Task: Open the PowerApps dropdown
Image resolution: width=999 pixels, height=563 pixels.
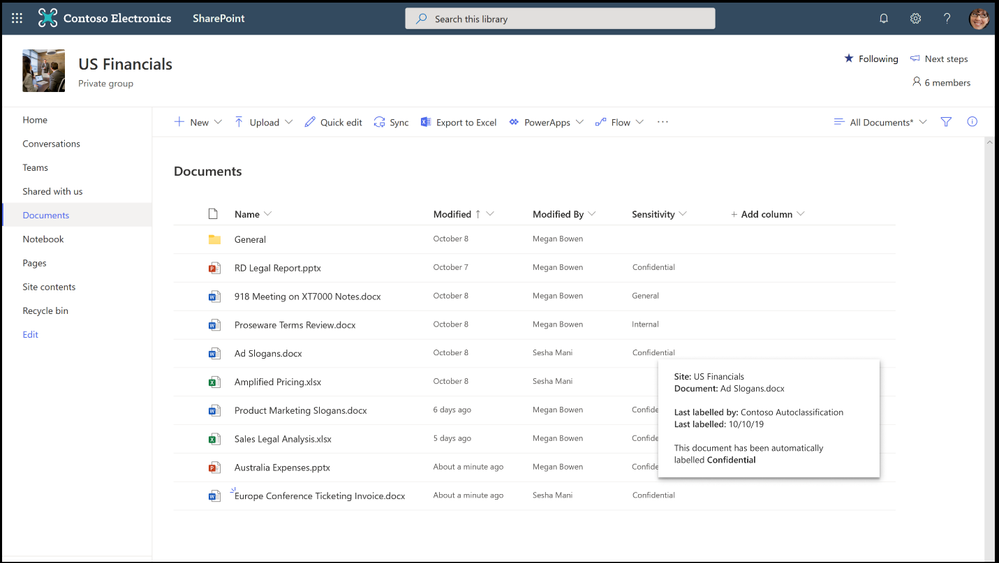Action: click(546, 122)
